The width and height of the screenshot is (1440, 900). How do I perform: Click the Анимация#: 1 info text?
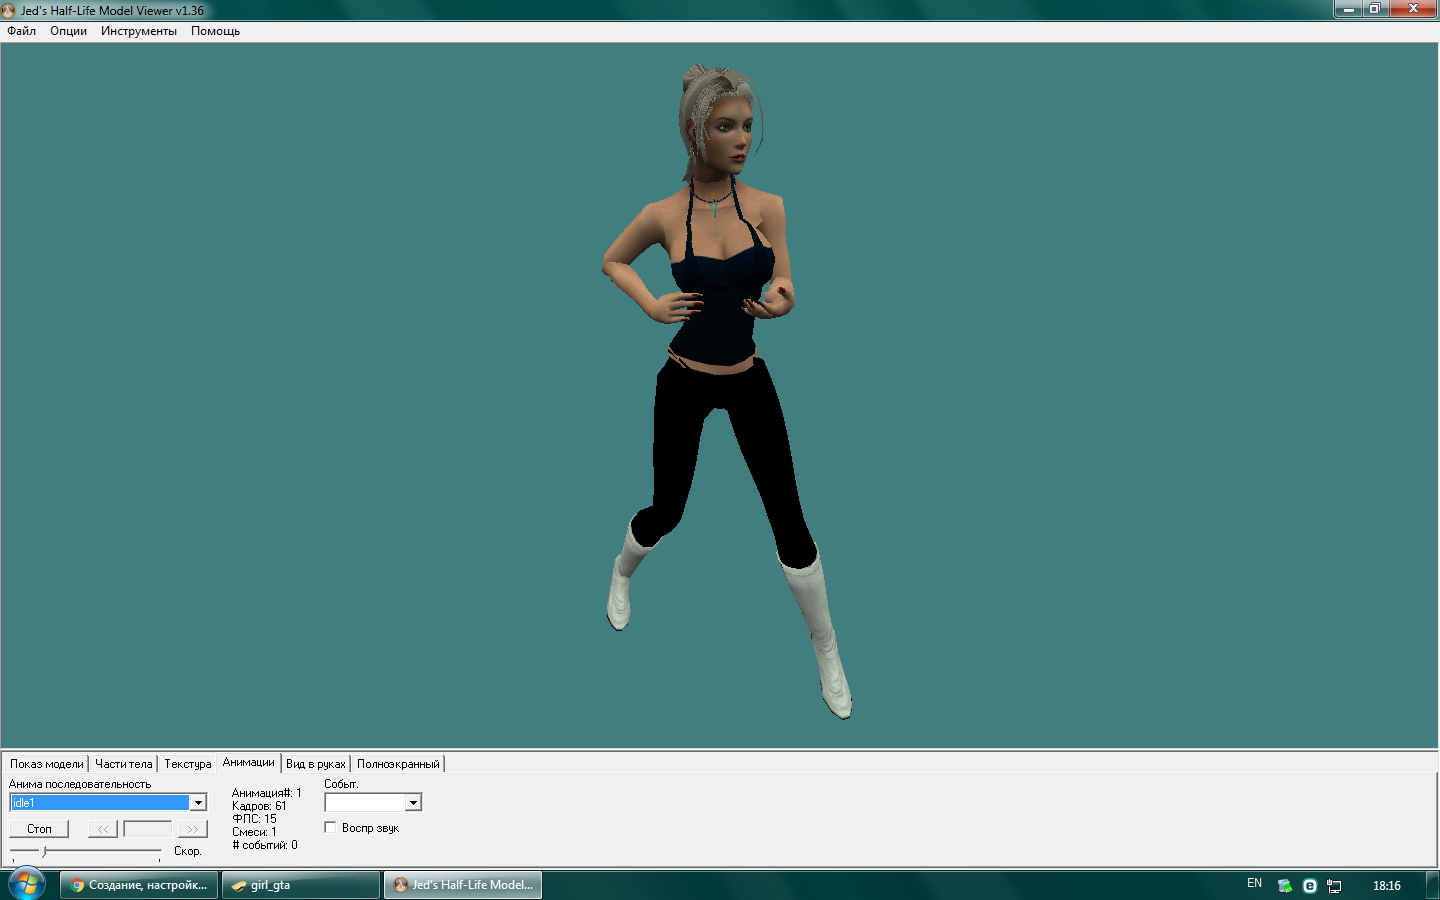(x=266, y=793)
